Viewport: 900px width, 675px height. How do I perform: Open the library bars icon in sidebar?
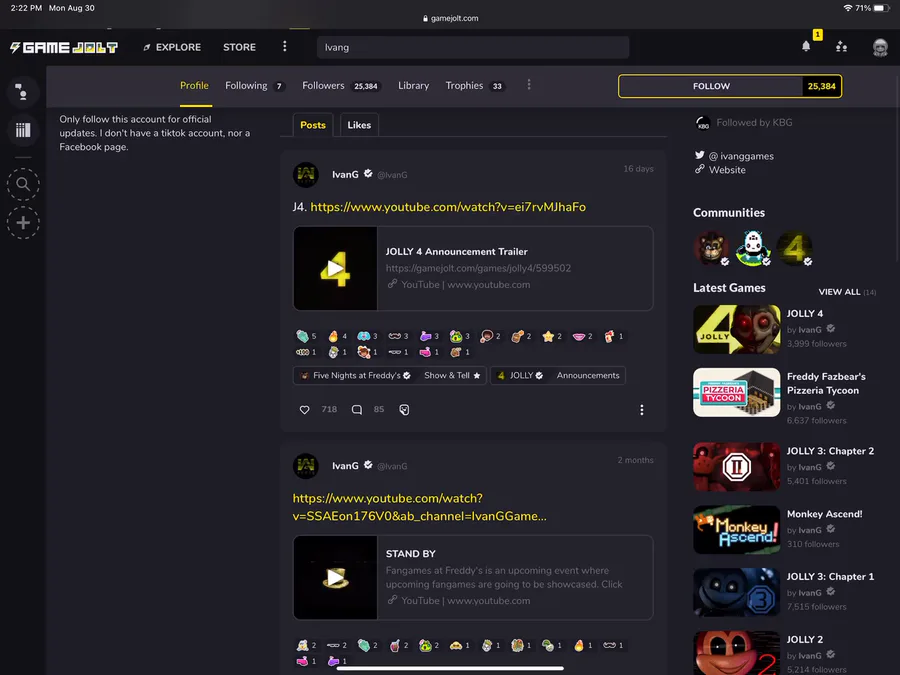coord(23,130)
